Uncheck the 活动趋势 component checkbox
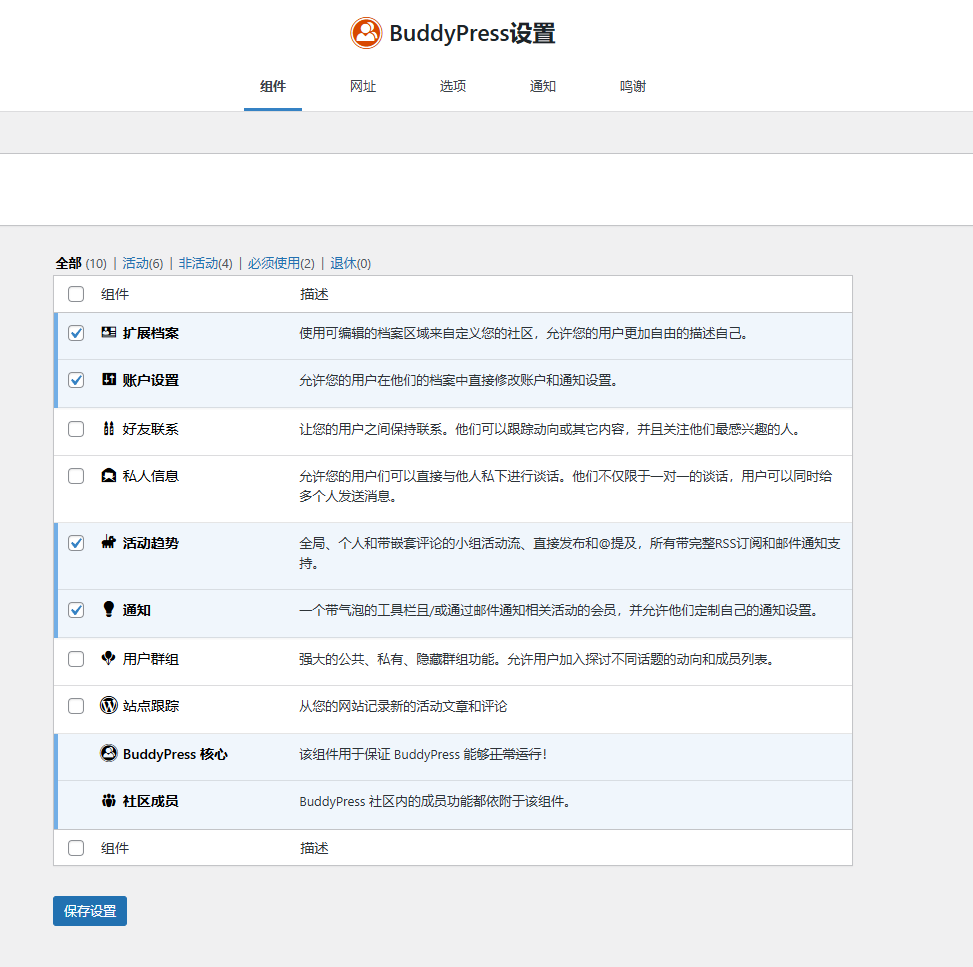973x967 pixels. click(76, 543)
